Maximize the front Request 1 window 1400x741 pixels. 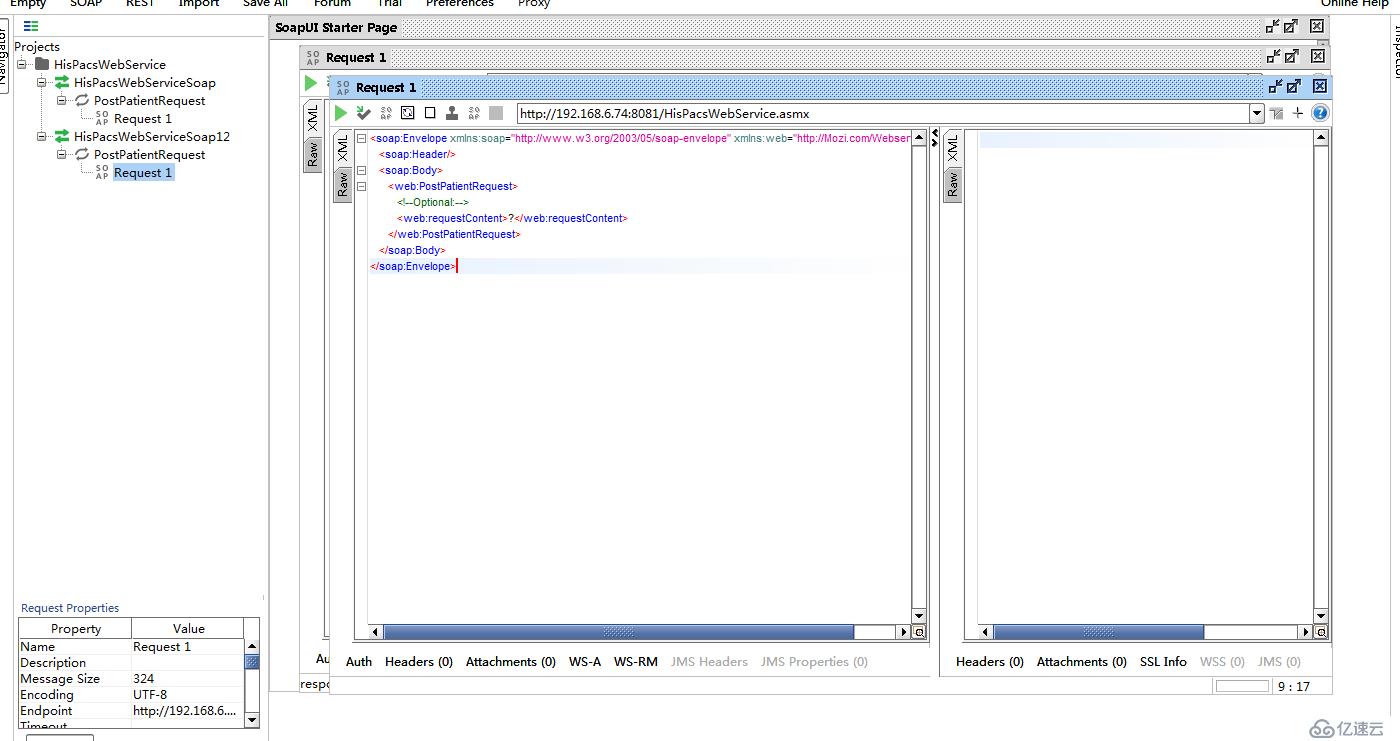tap(1294, 87)
